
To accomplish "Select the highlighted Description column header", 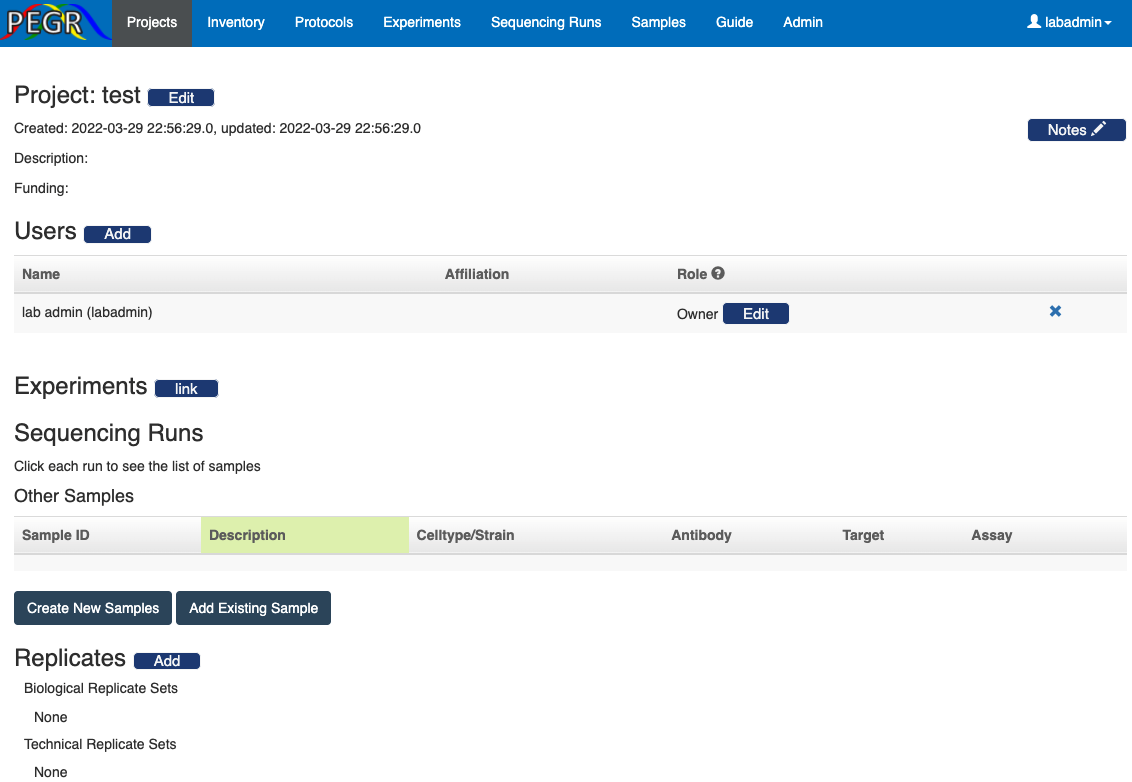I will coord(305,535).
